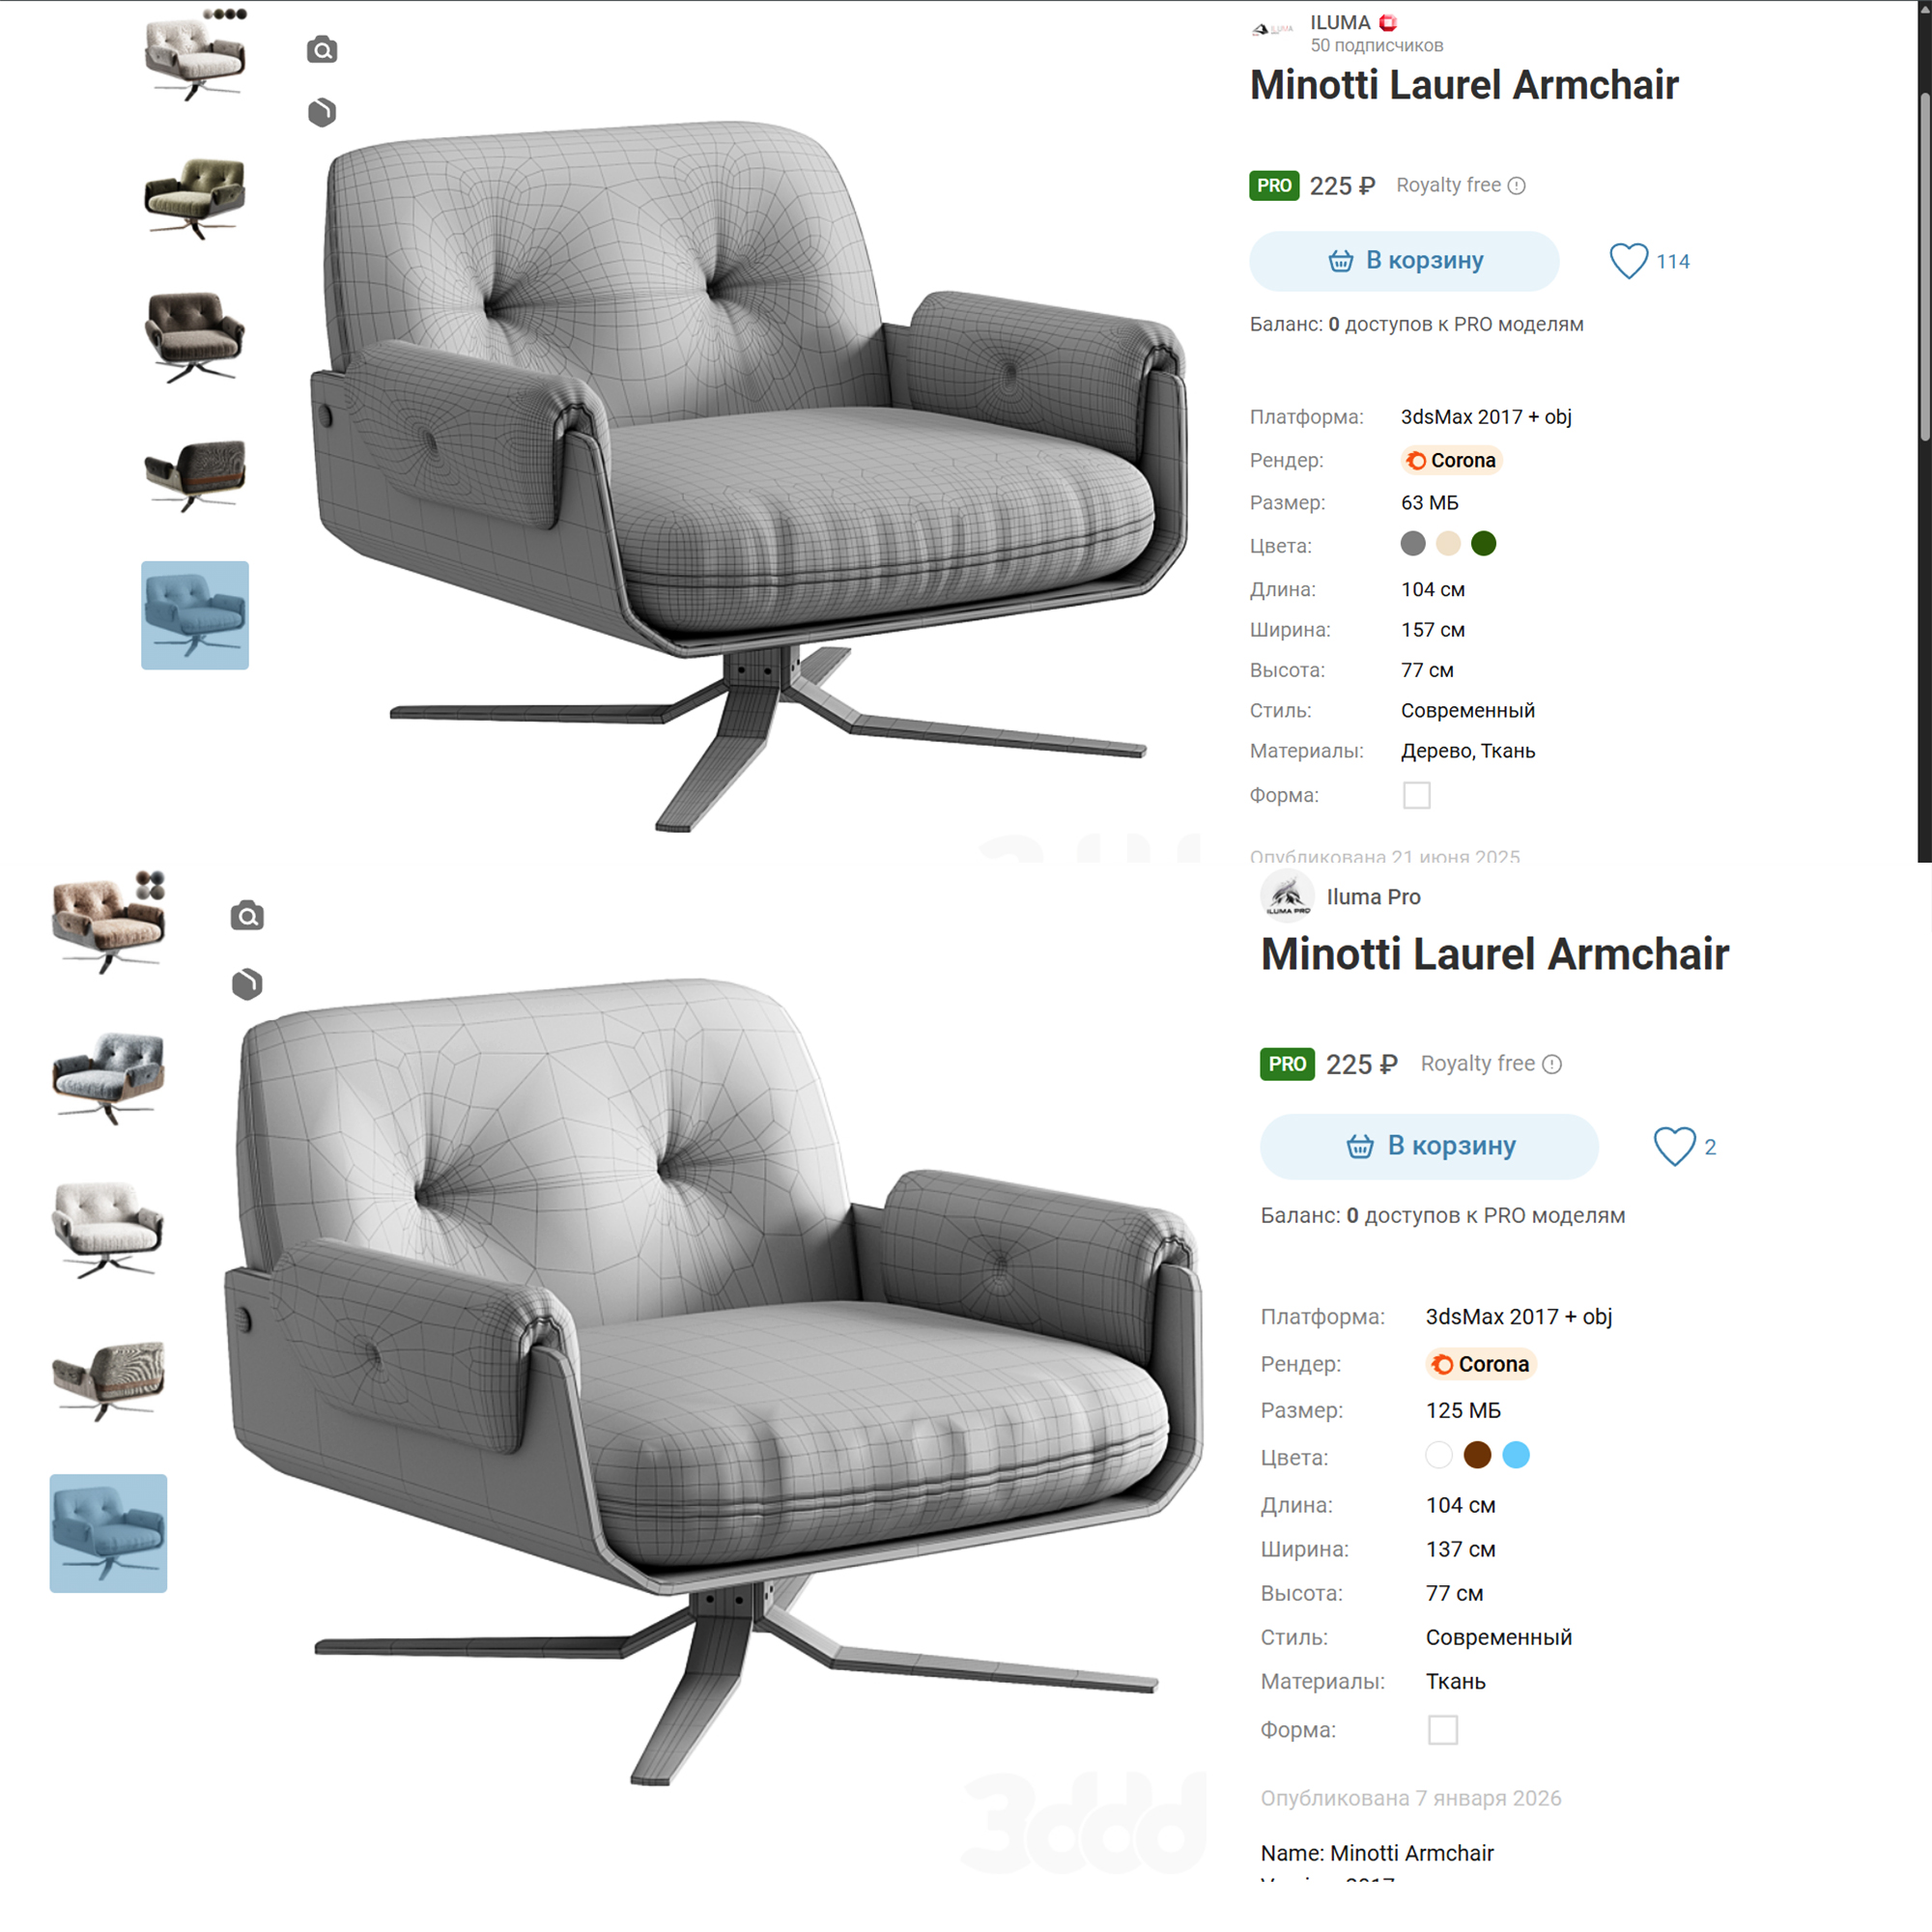Select the light blue color swatch
This screenshot has height=1932, width=1932.
click(1515, 1454)
